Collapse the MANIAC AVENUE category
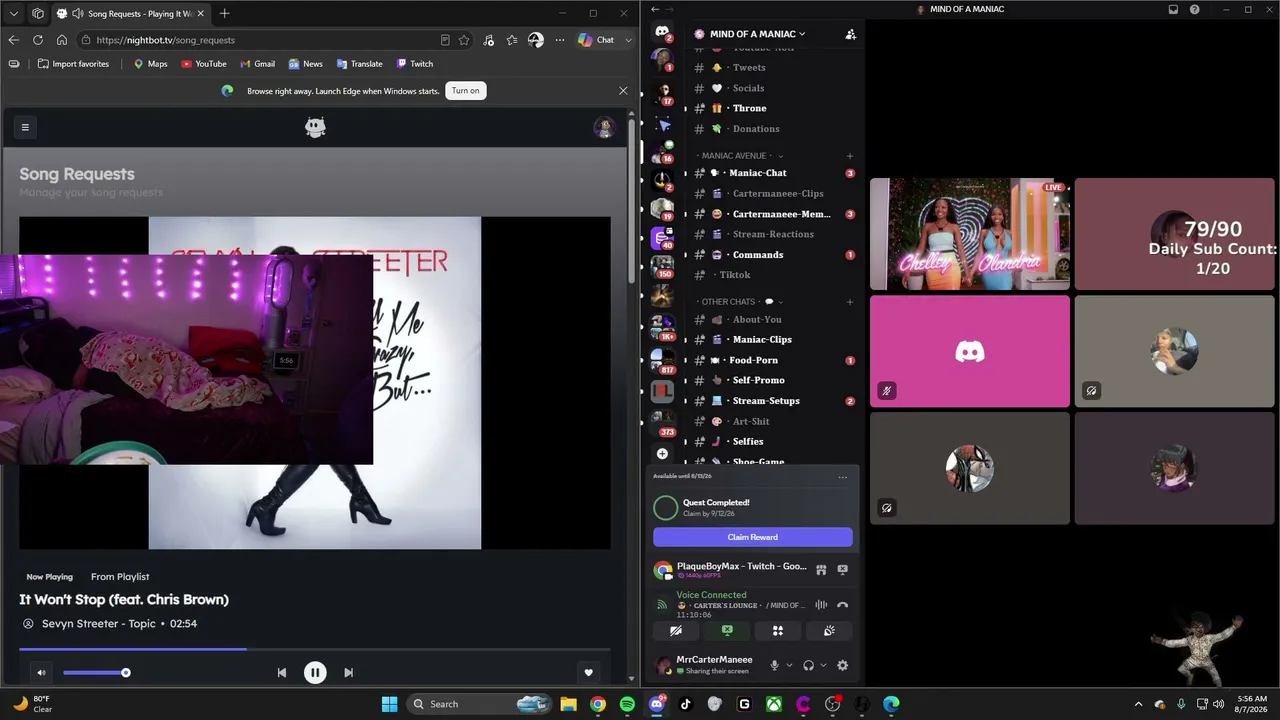The width and height of the screenshot is (1280, 720). tap(742, 156)
